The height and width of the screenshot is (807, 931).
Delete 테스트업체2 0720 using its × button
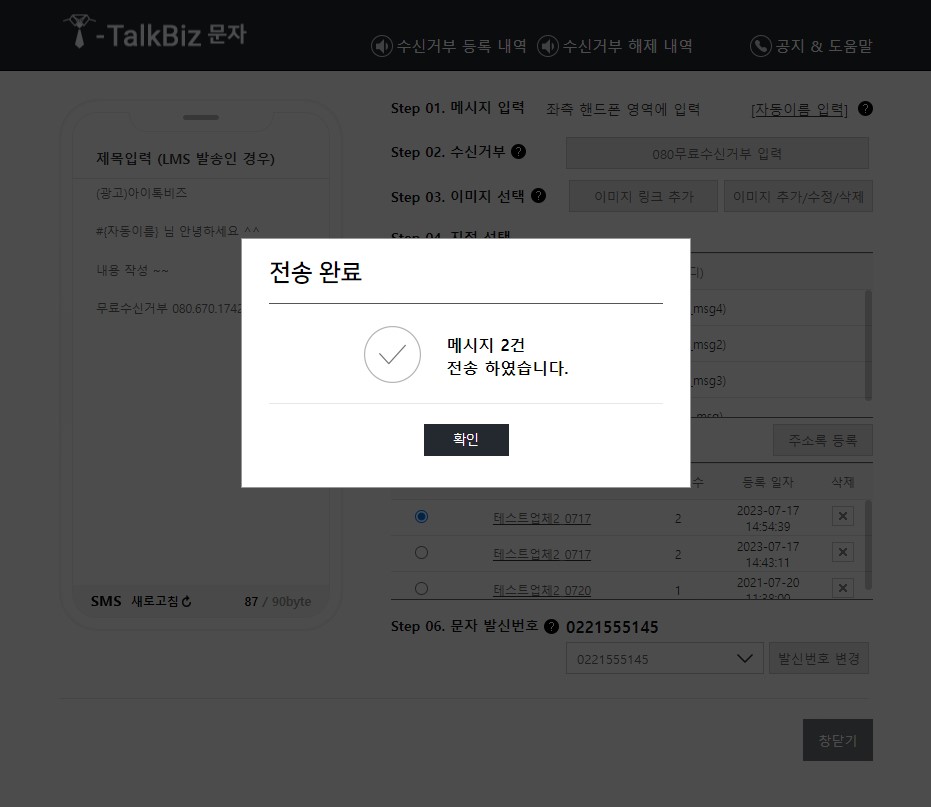pos(842,588)
